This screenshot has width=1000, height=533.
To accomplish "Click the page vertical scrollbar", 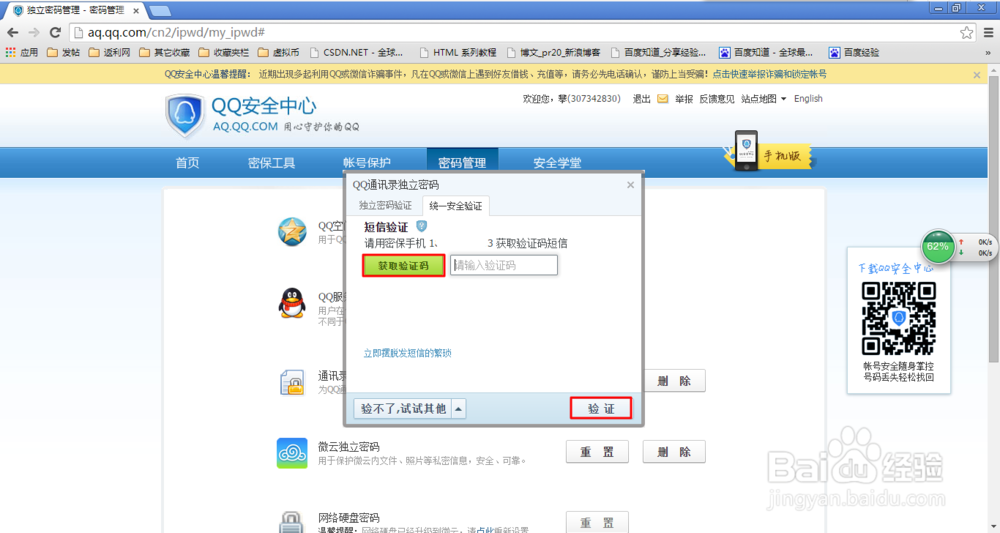I will (994, 219).
